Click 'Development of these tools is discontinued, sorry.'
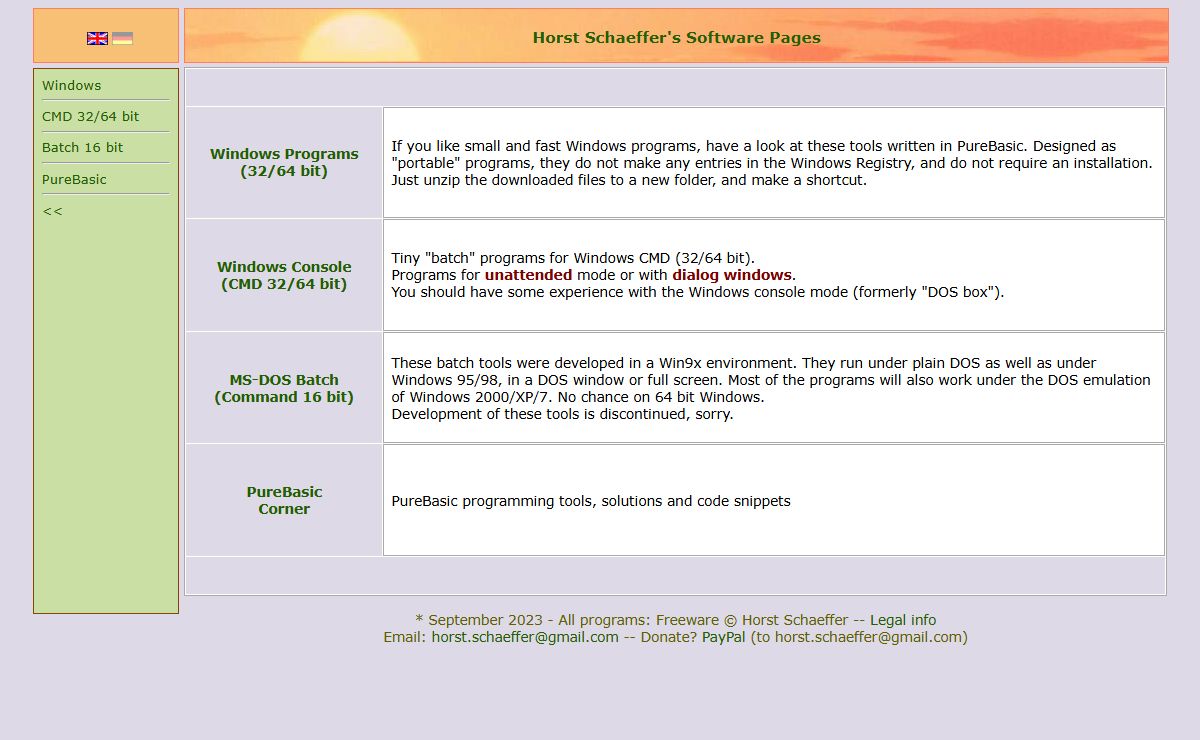This screenshot has height=740, width=1200. [x=562, y=414]
